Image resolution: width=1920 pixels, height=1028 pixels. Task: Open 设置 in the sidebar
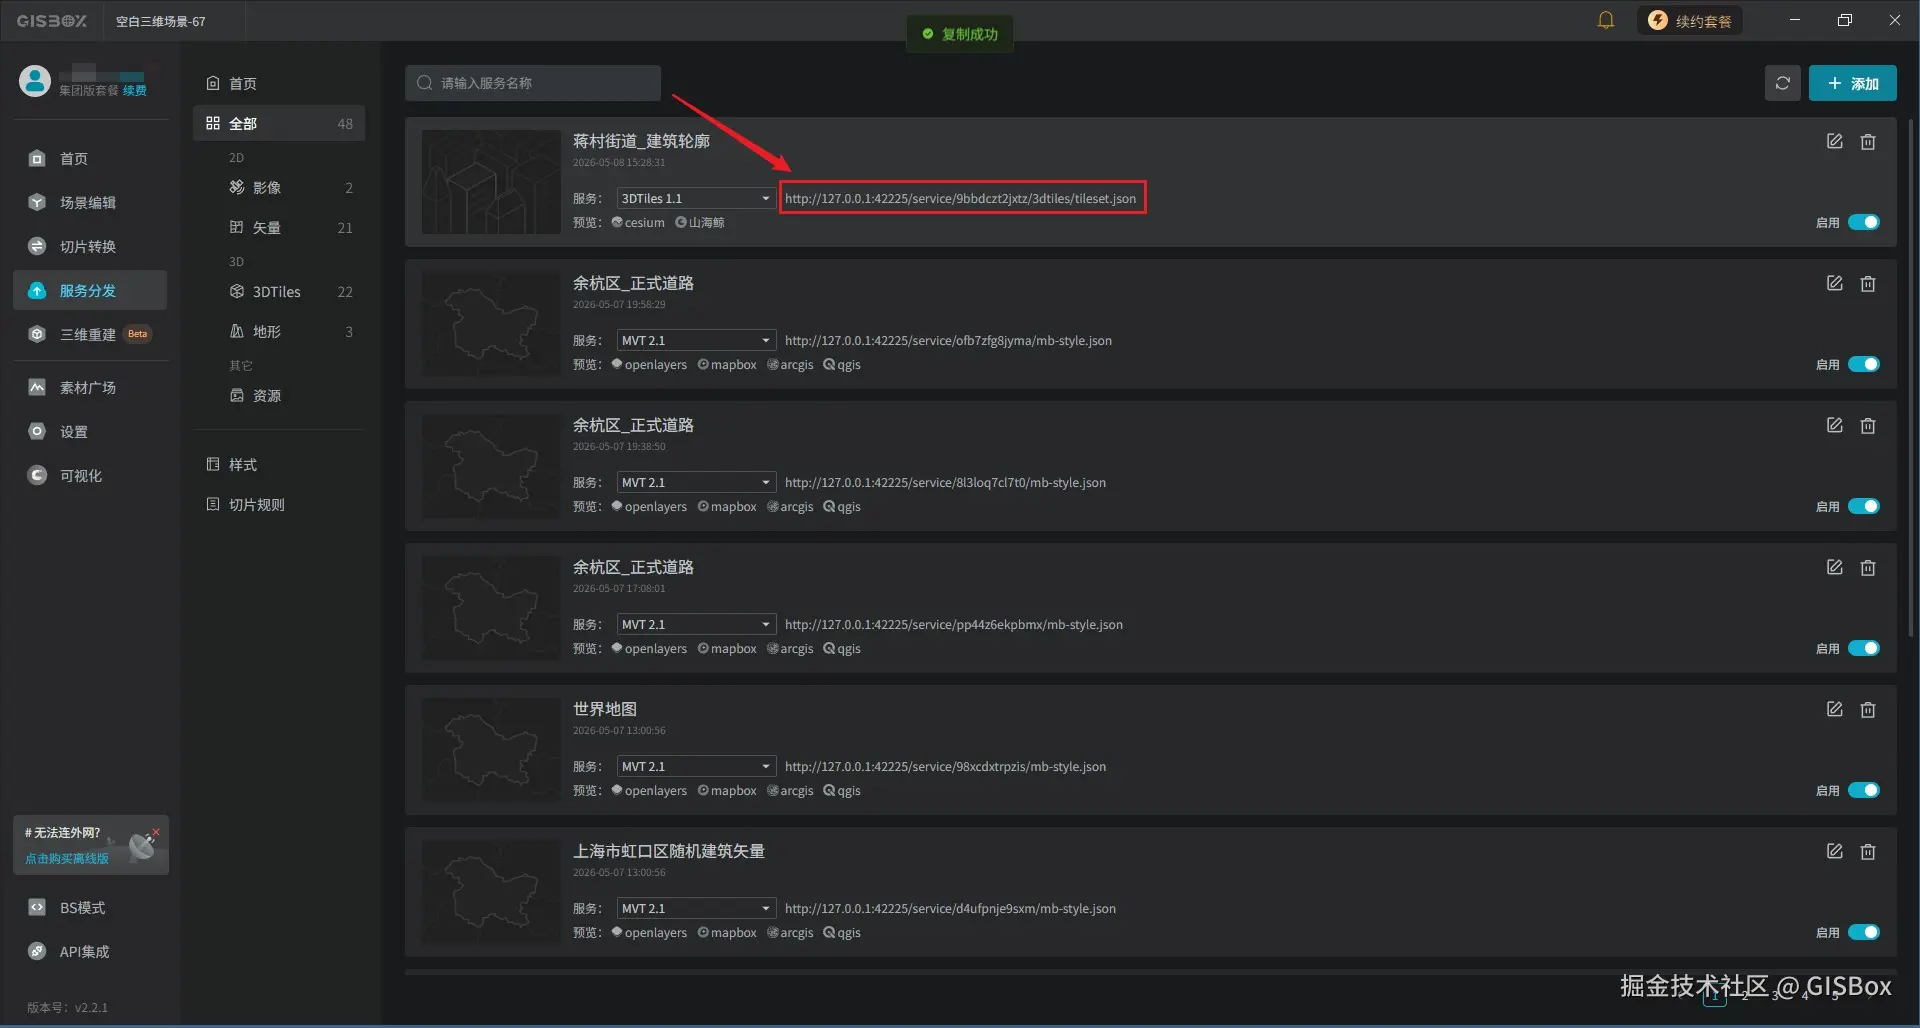(x=90, y=431)
